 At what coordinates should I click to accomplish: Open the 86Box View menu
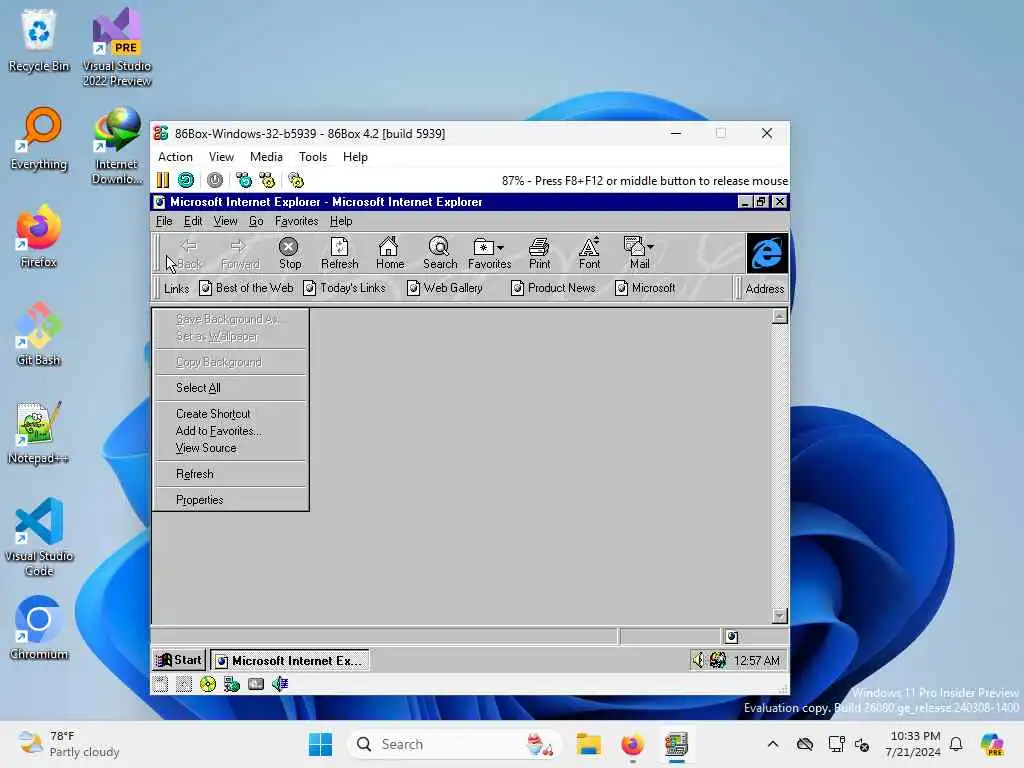click(x=221, y=157)
